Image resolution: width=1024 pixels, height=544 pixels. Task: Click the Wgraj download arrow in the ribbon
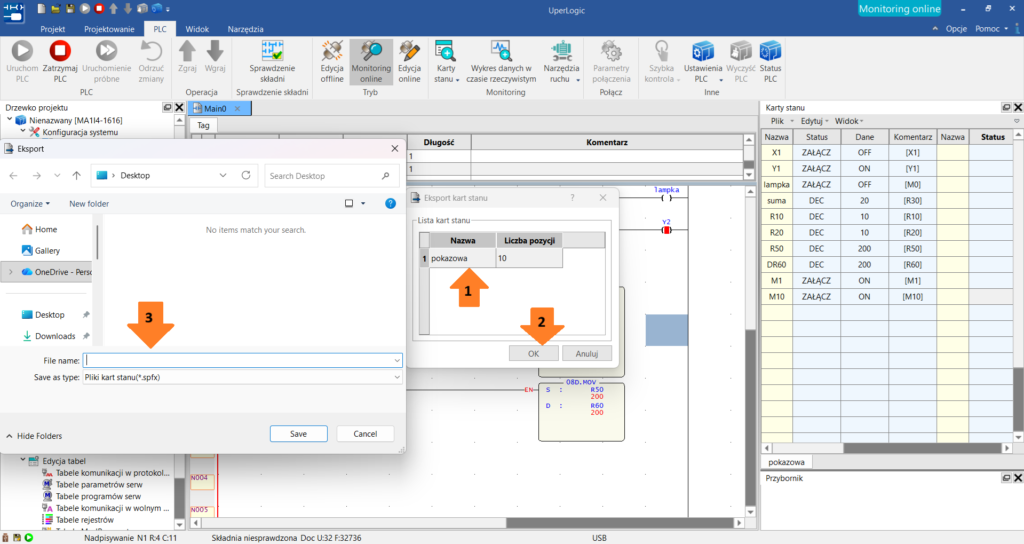pyautogui.click(x=215, y=51)
